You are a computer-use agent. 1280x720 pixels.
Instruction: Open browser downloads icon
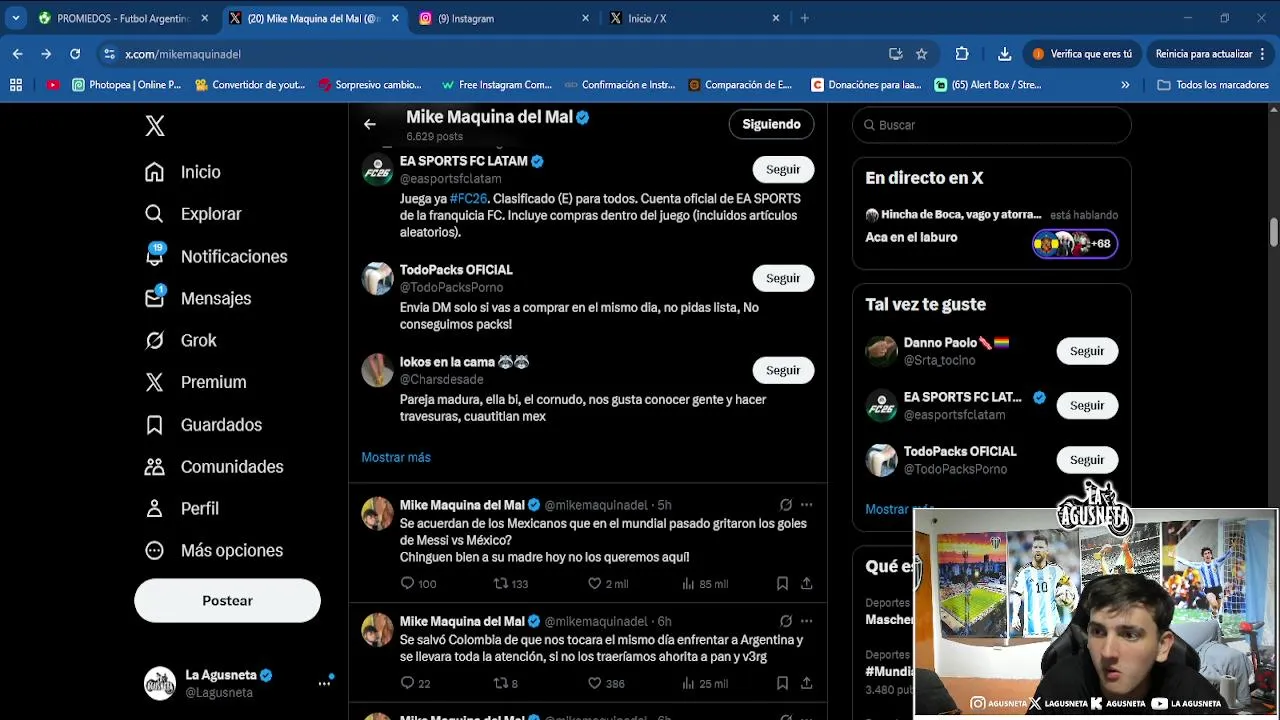[x=1004, y=54]
